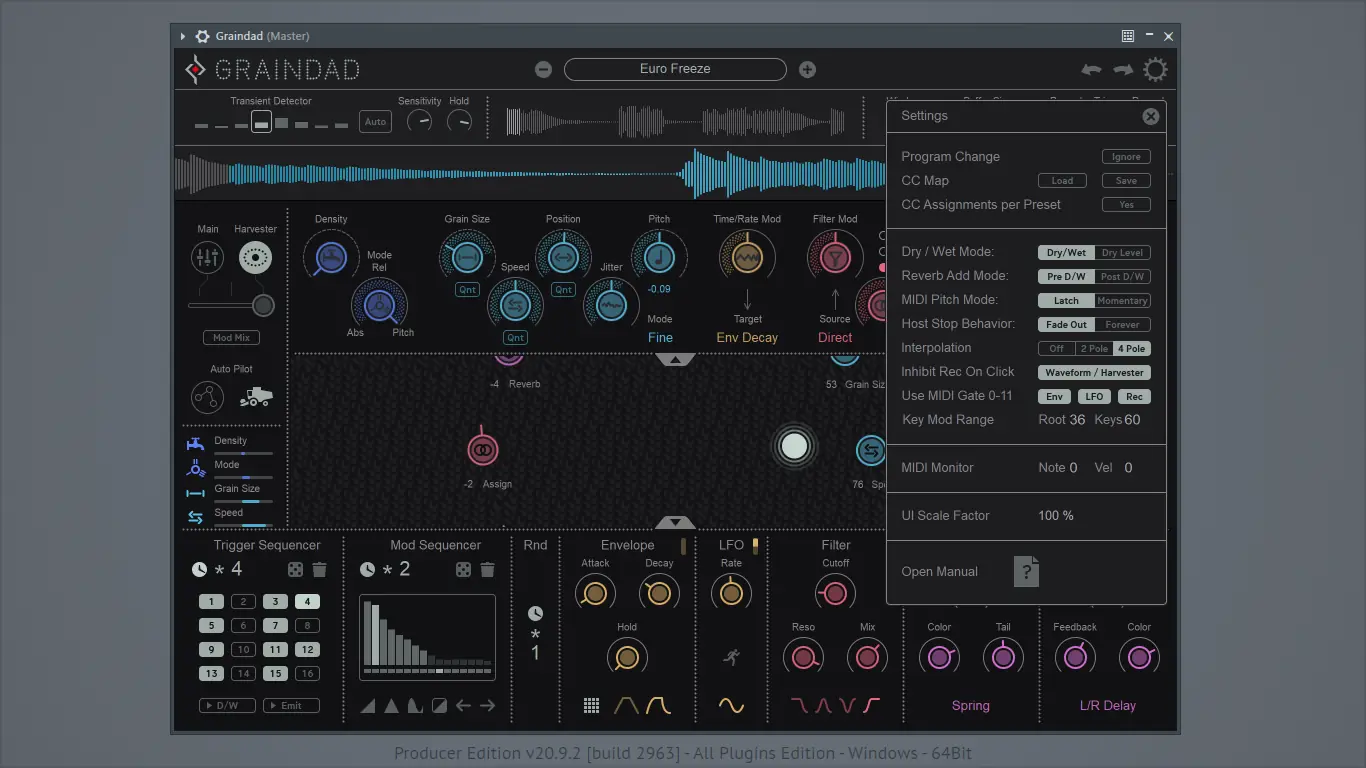The width and height of the screenshot is (1366, 768).
Task: Click the Trigger Sequencer clock icon
Action: (199, 569)
